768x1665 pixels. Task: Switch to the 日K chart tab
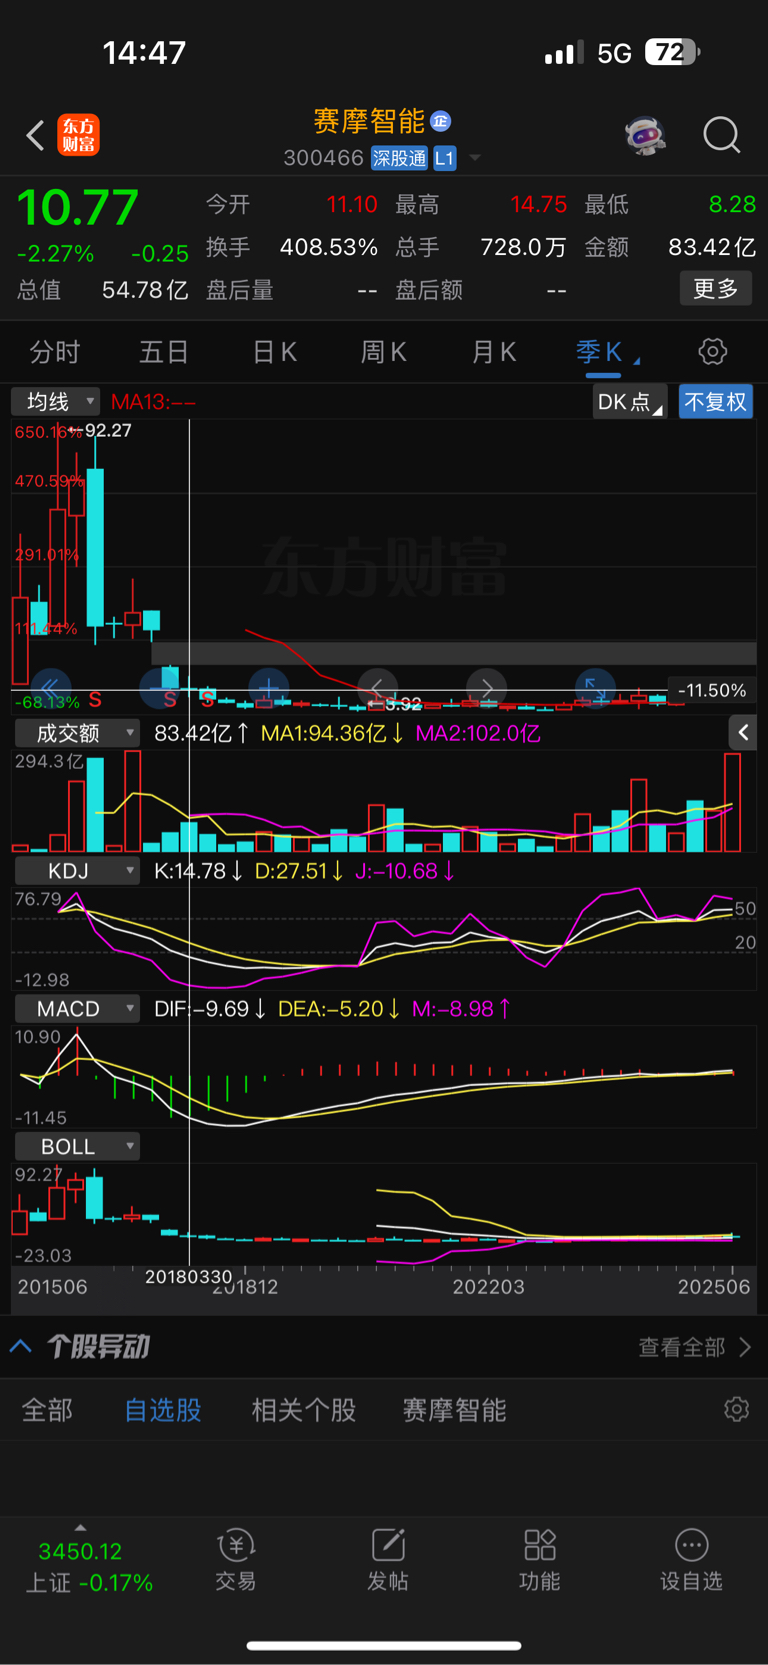point(274,352)
